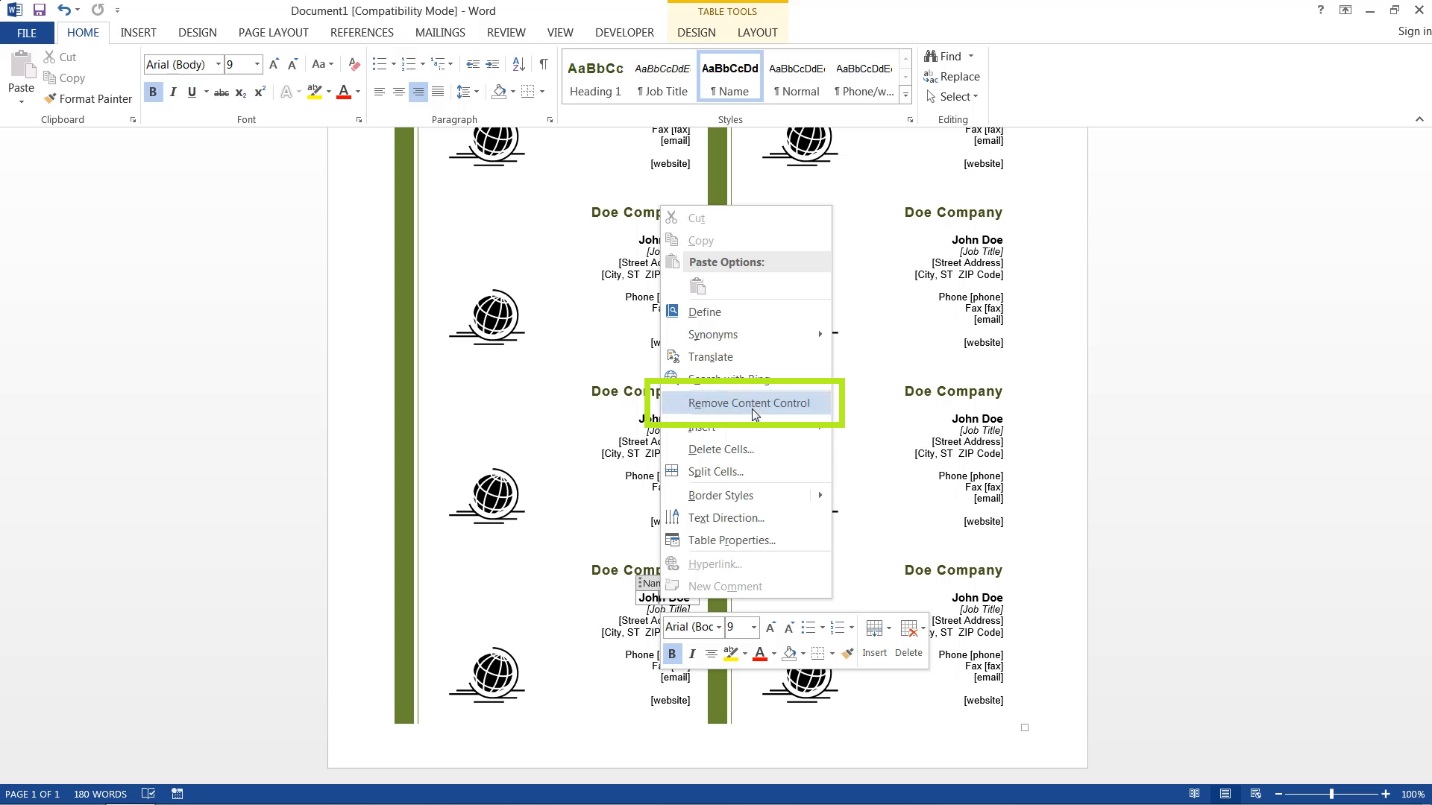Increase paragraph indent from ribbon
The height and width of the screenshot is (805, 1432).
pyautogui.click(x=492, y=65)
